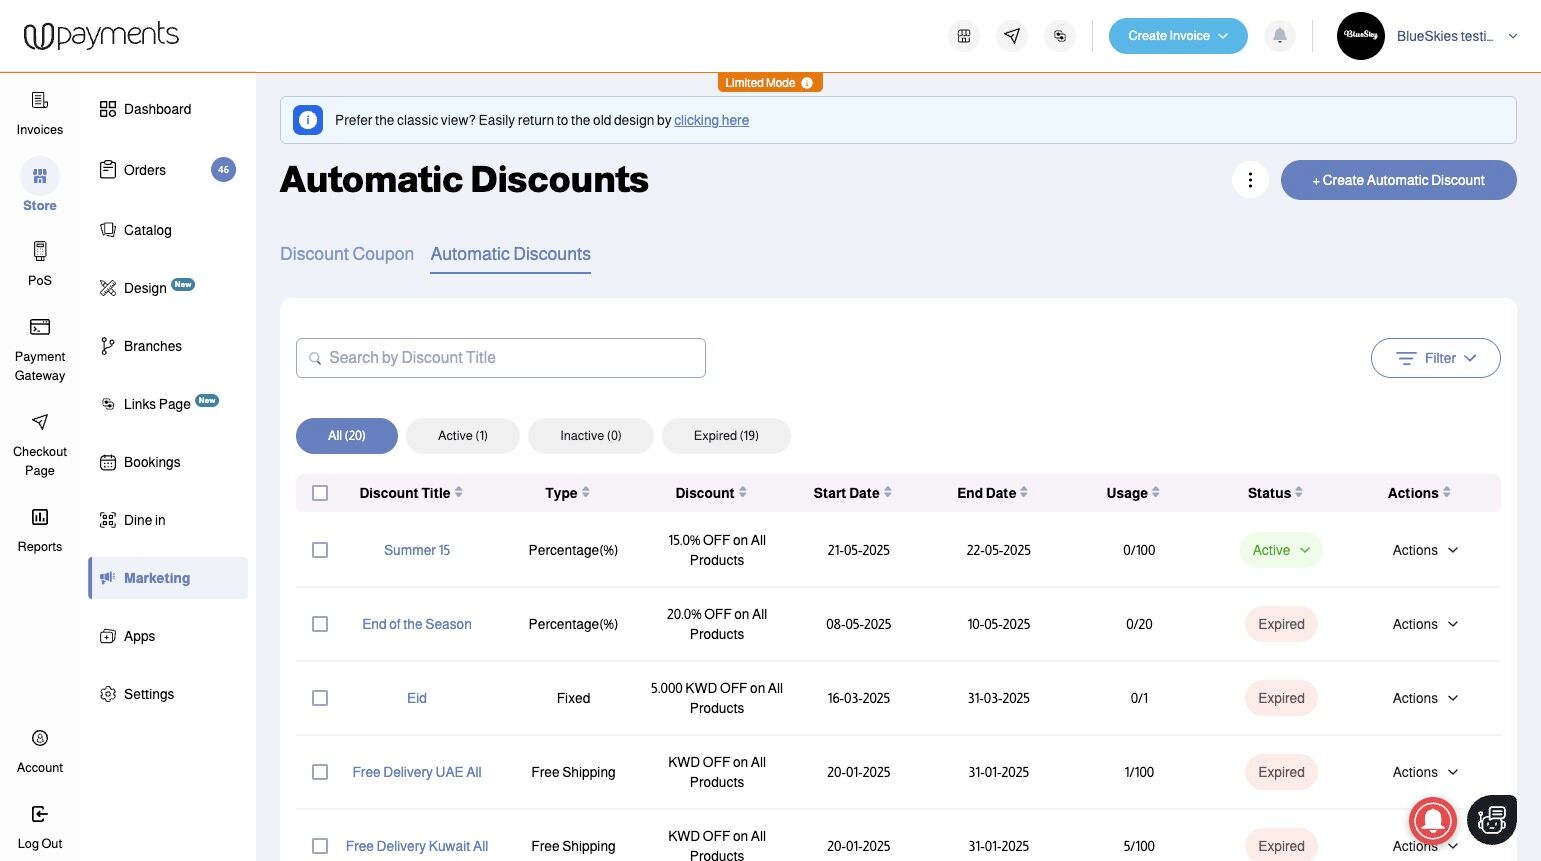The height and width of the screenshot is (861, 1541).
Task: Open Orders in the store menu
Action: [145, 170]
